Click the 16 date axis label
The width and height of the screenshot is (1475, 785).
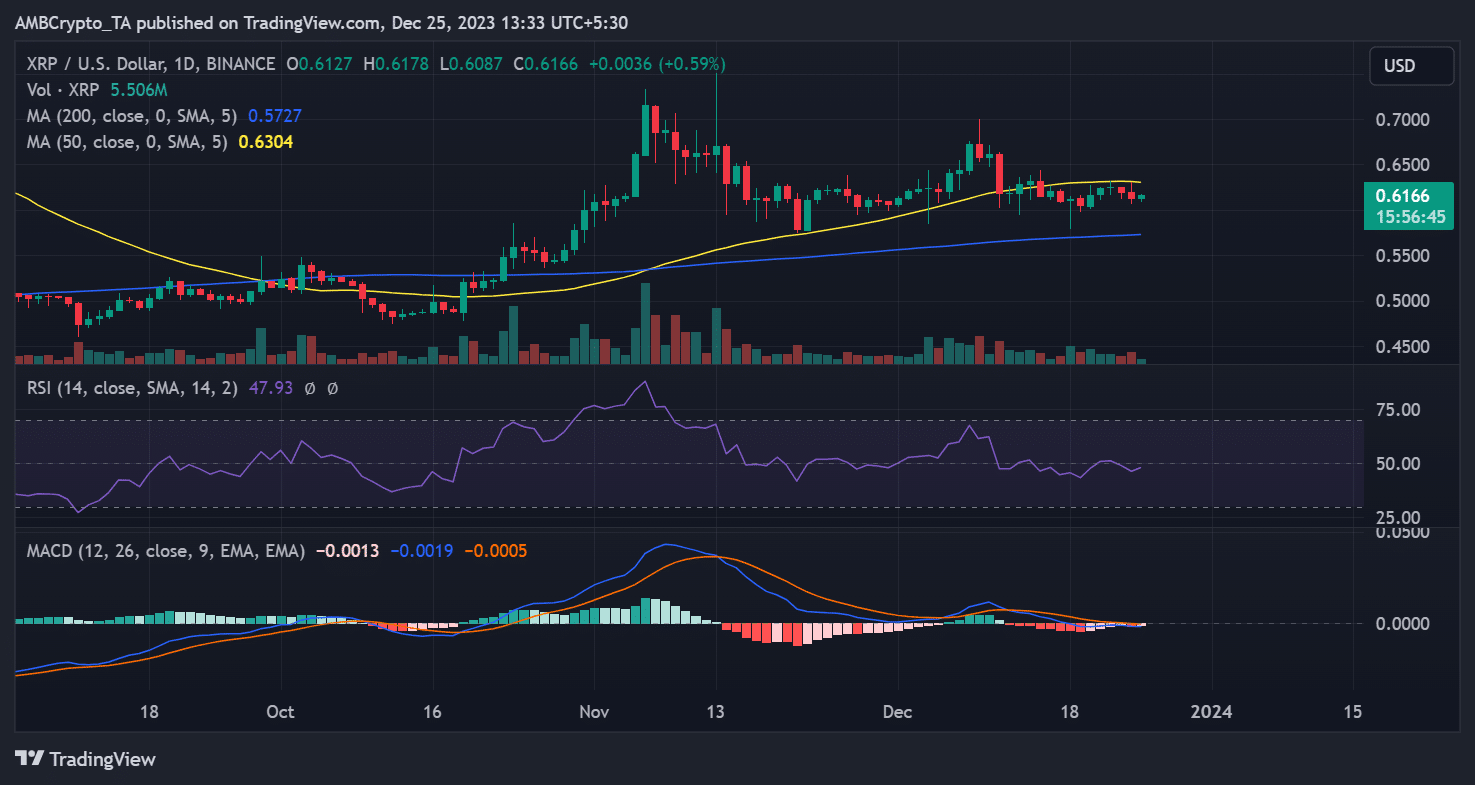432,712
